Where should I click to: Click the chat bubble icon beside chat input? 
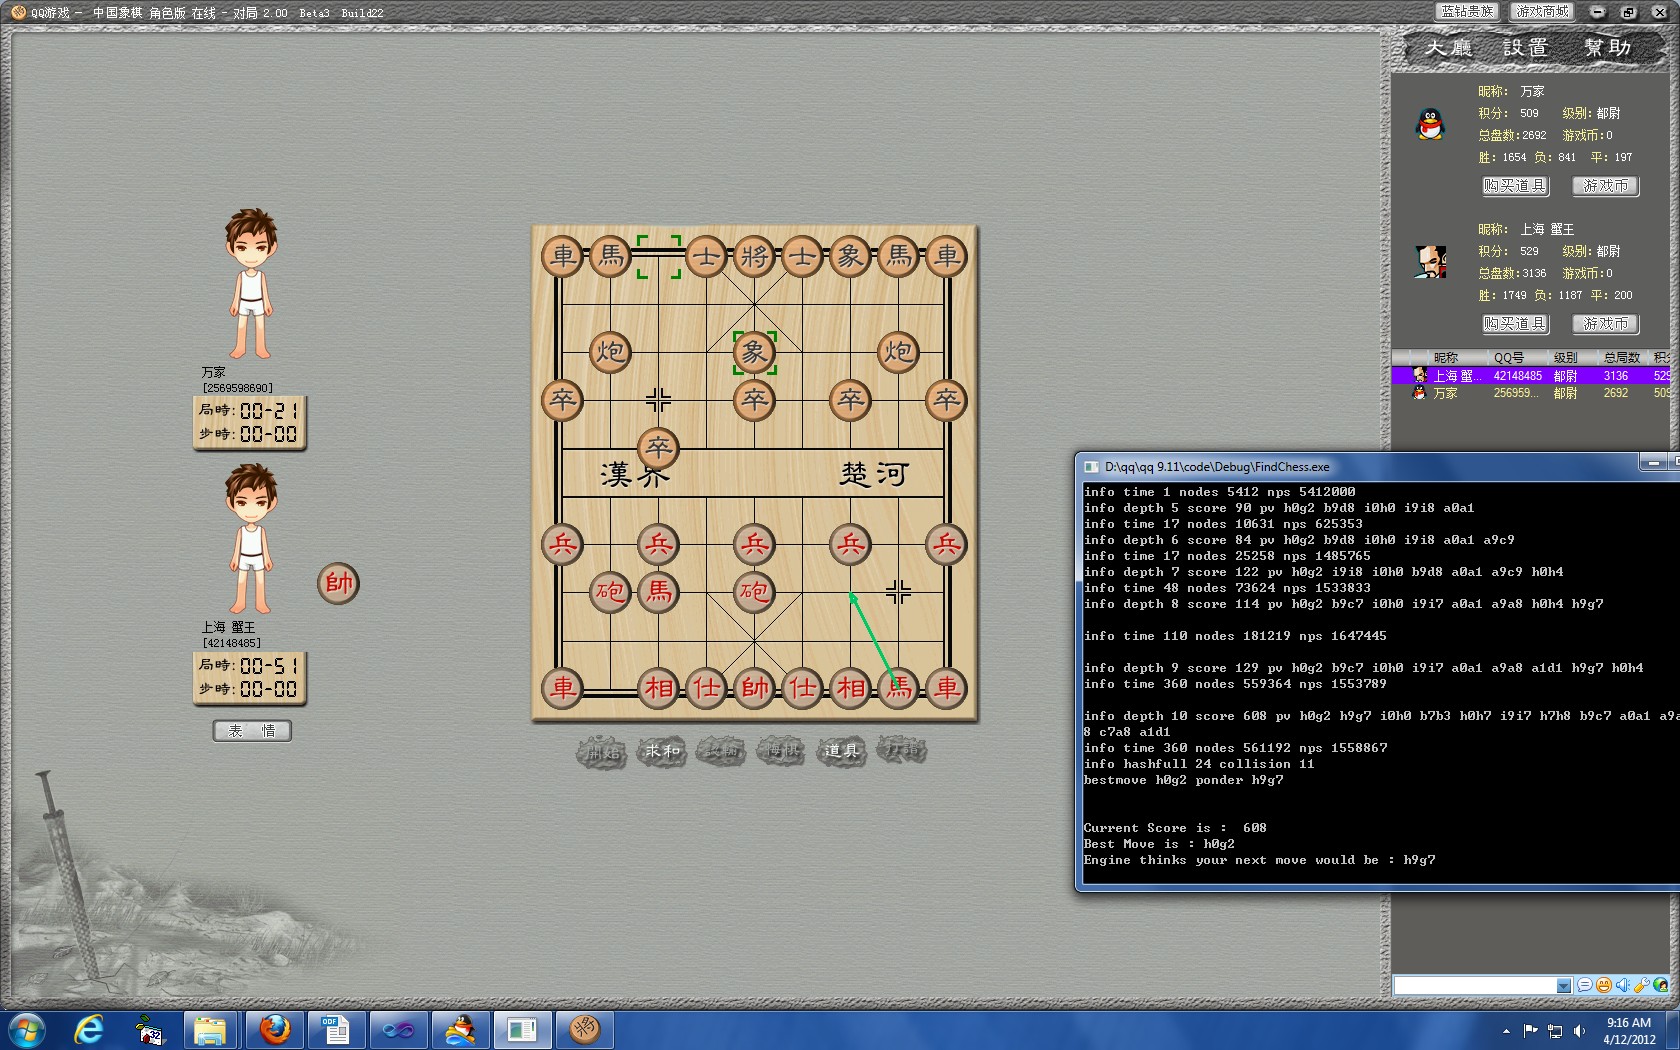[x=1585, y=986]
